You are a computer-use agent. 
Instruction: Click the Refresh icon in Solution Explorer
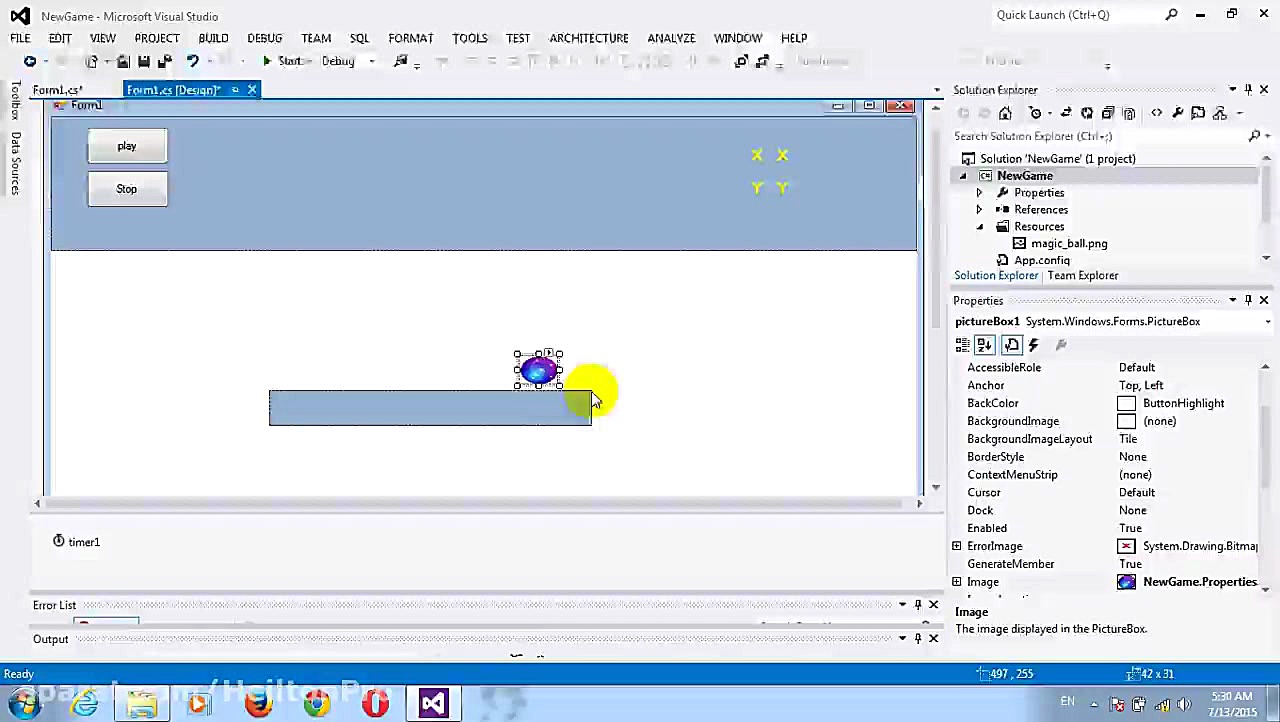(x=1087, y=113)
